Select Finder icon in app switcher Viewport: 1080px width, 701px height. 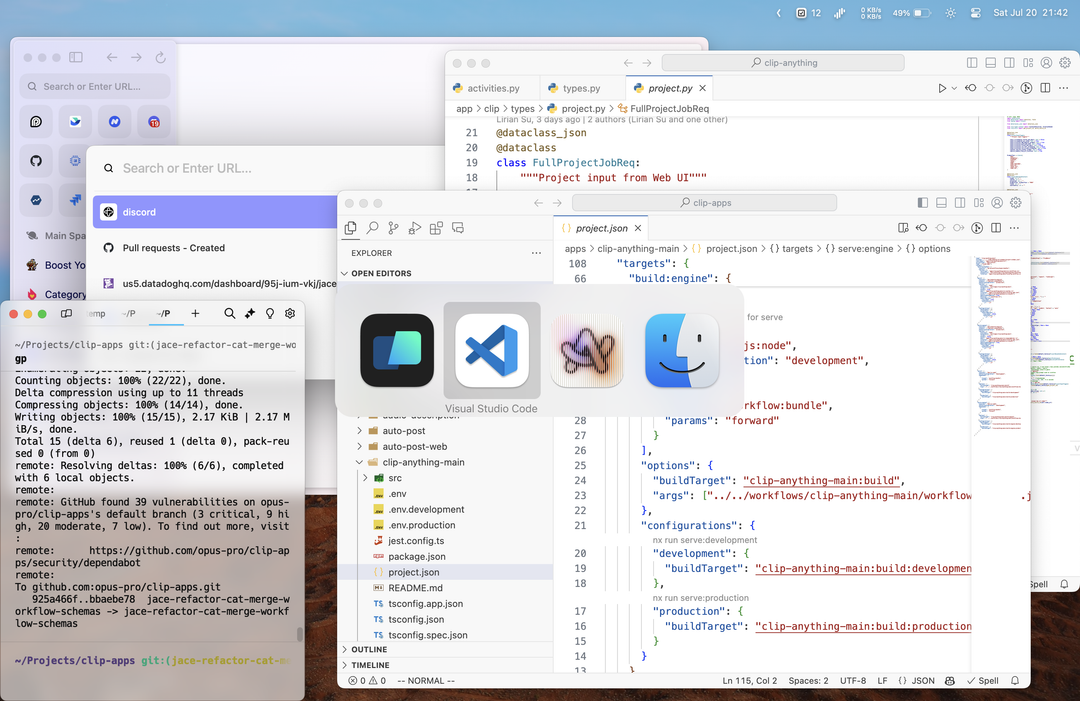[682, 350]
